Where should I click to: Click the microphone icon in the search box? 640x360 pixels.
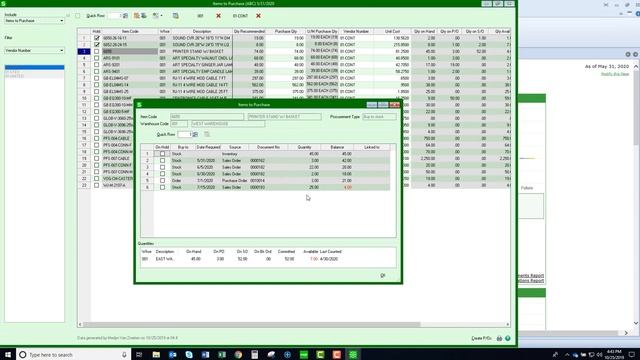pos(124,355)
